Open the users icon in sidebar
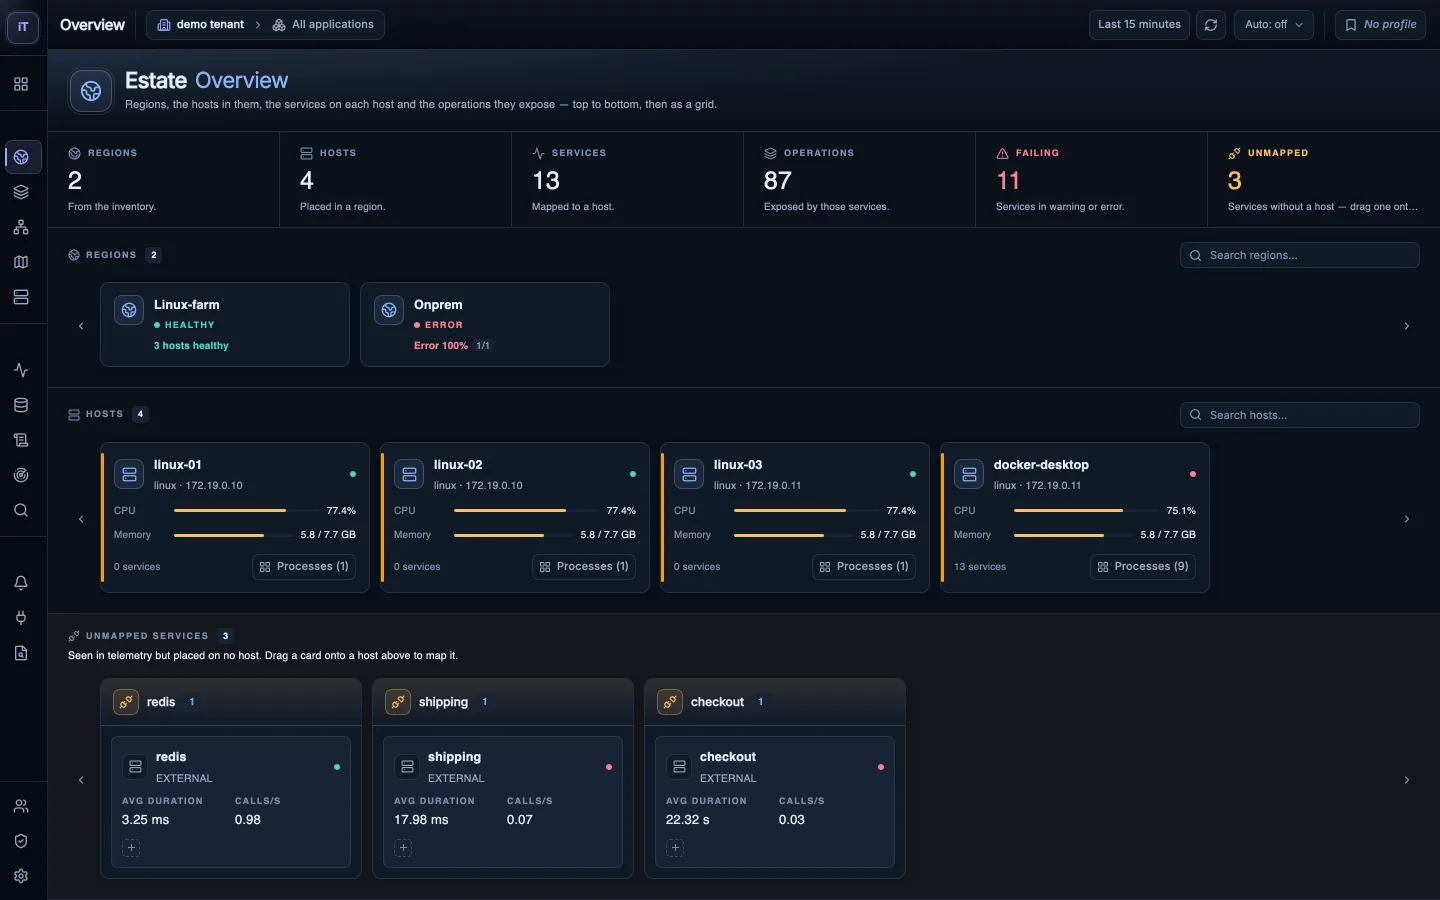Viewport: 1440px width, 900px height. click(21, 806)
